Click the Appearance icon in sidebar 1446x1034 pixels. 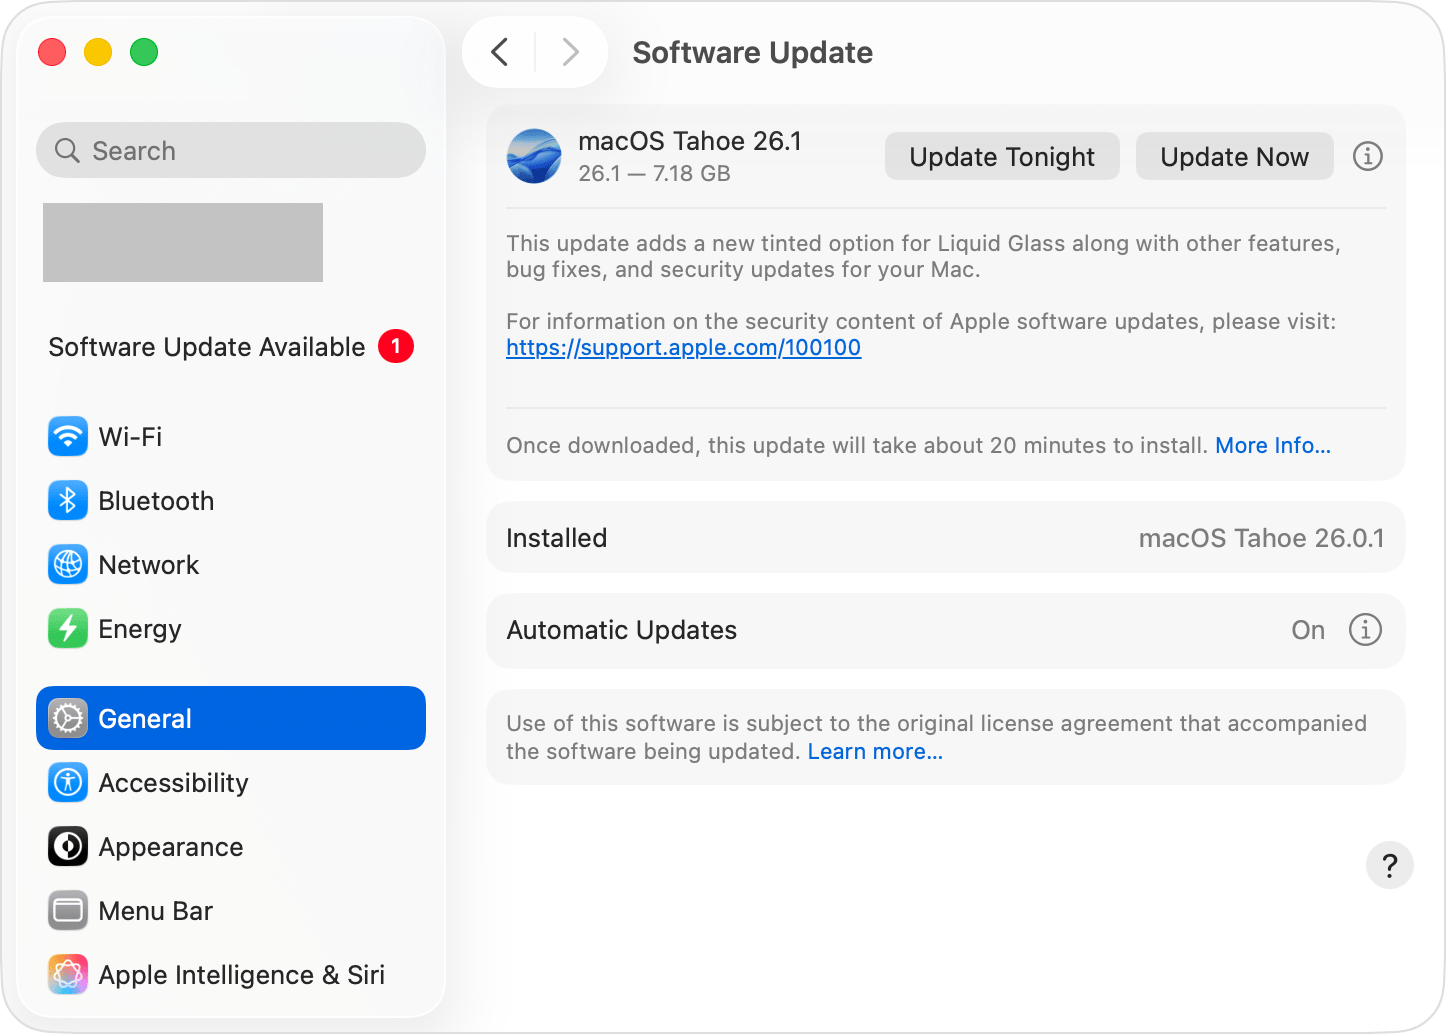(x=68, y=847)
